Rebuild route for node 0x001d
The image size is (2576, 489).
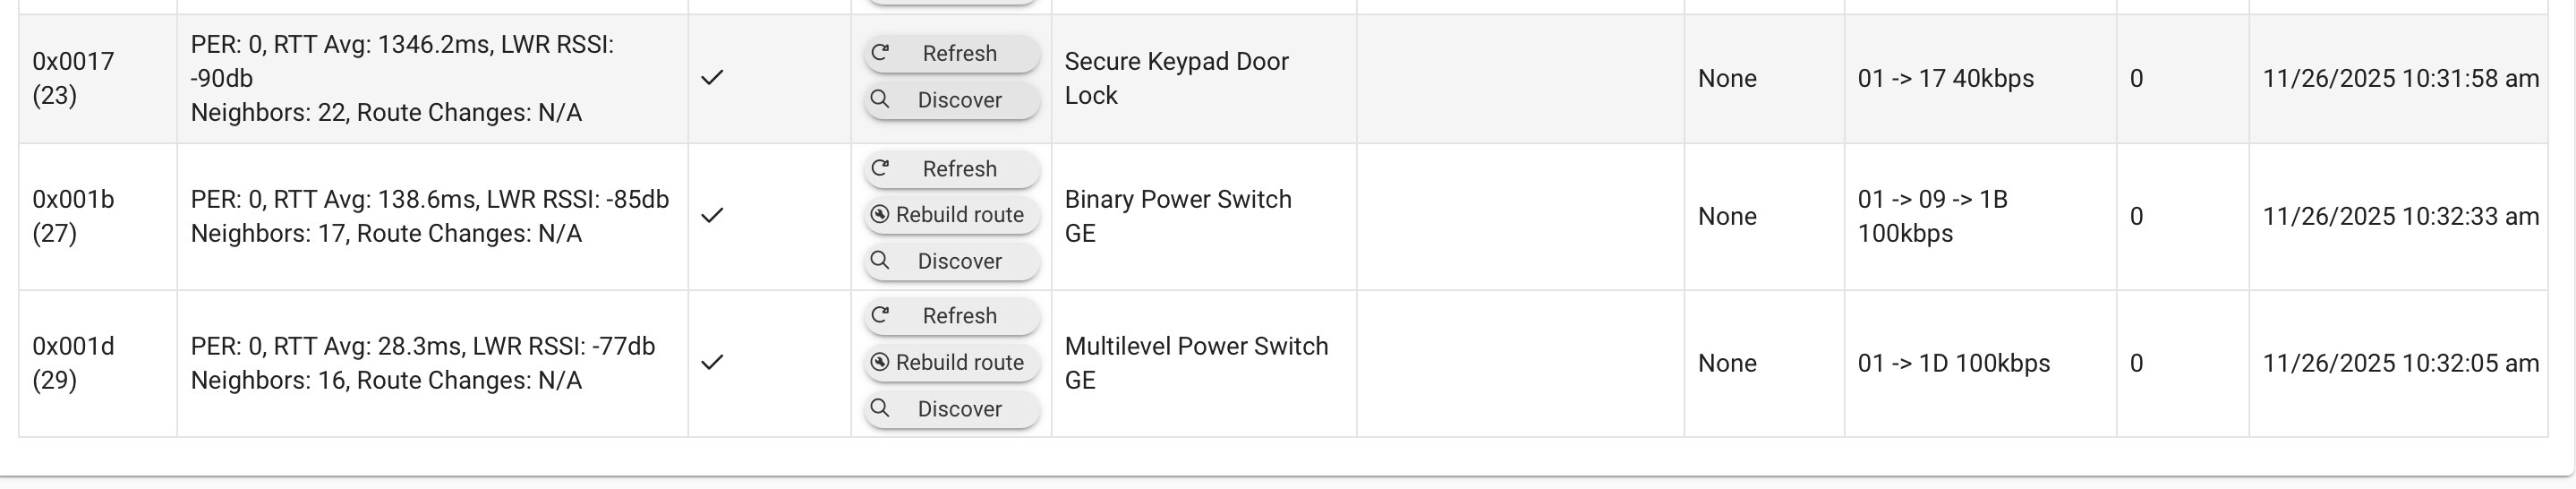951,362
